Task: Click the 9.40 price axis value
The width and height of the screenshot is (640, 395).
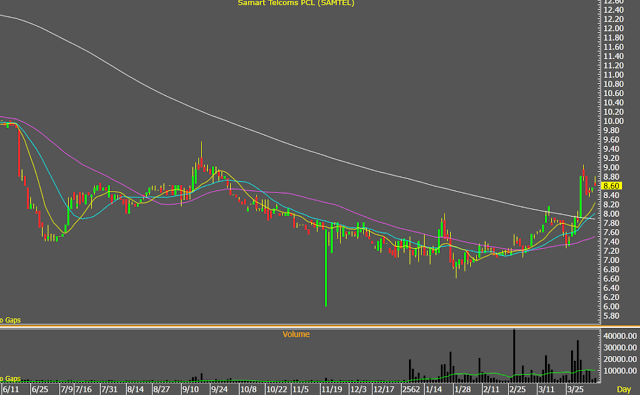Action: tap(612, 149)
